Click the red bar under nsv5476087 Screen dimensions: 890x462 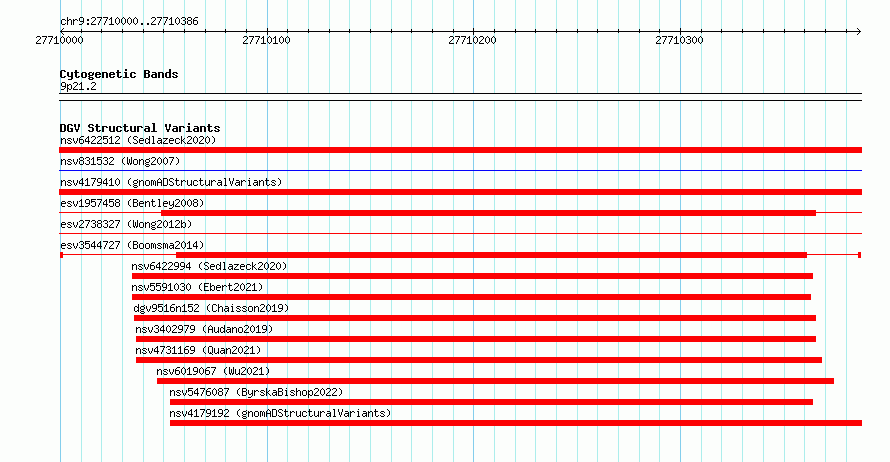coord(491,402)
